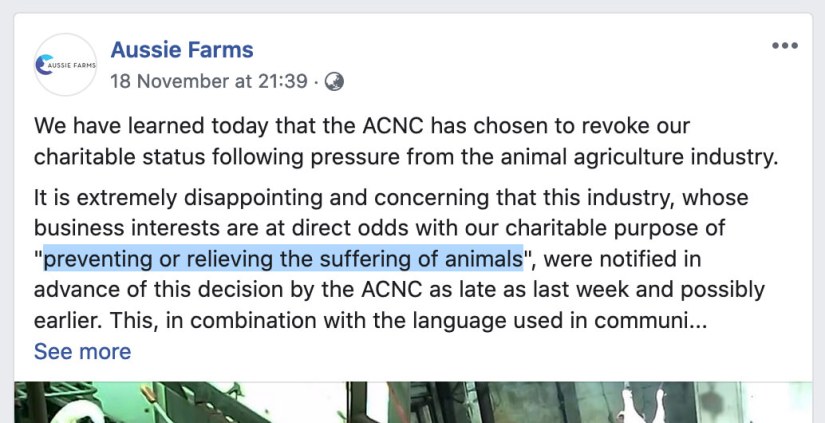This screenshot has height=423, width=825.
Task: Click the highlighted text about suffering of animals
Action: [x=283, y=260]
